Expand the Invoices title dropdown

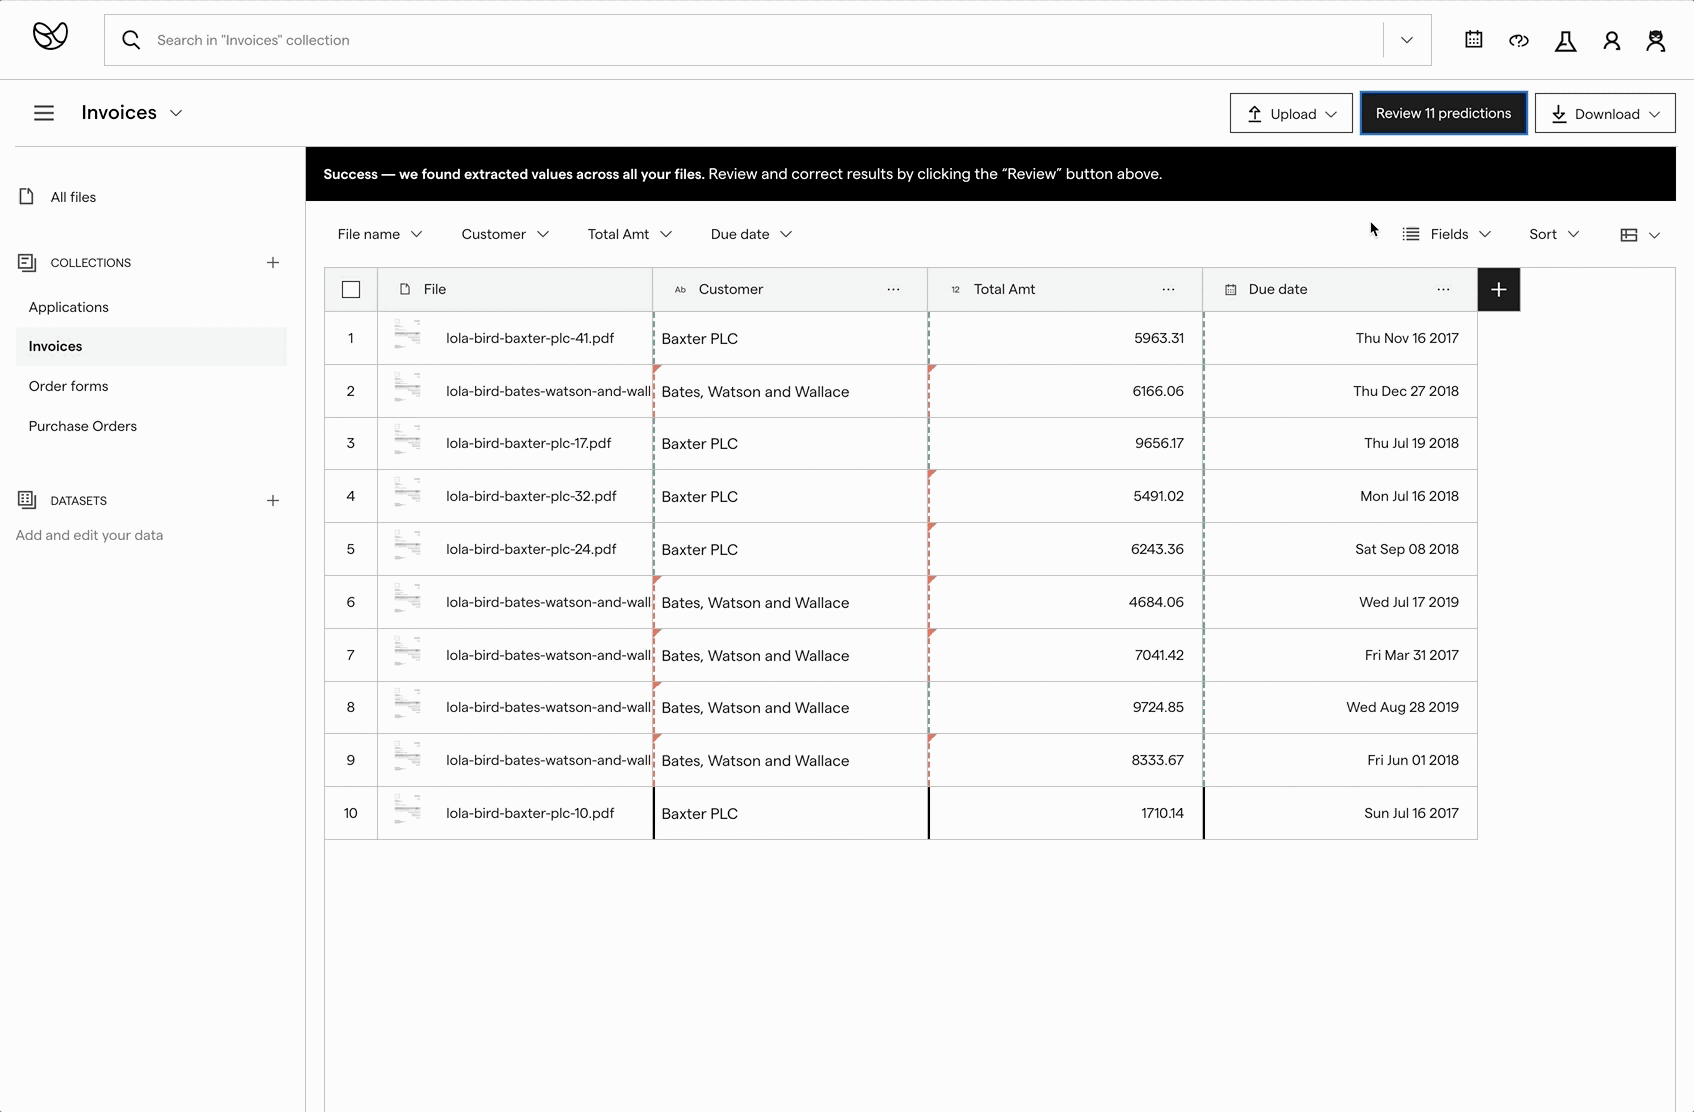(x=176, y=113)
